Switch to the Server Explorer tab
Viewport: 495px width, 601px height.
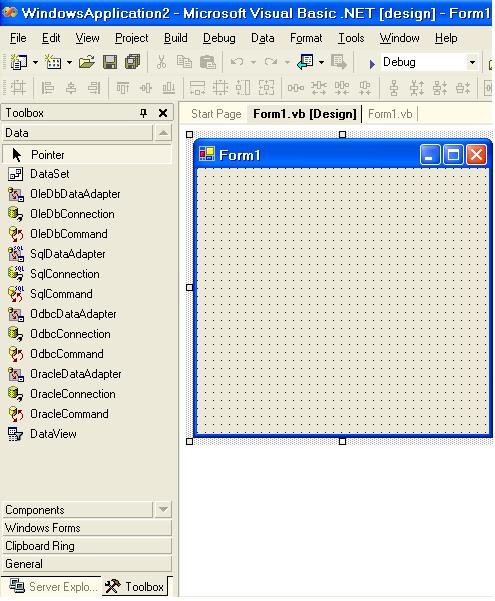tap(53, 586)
